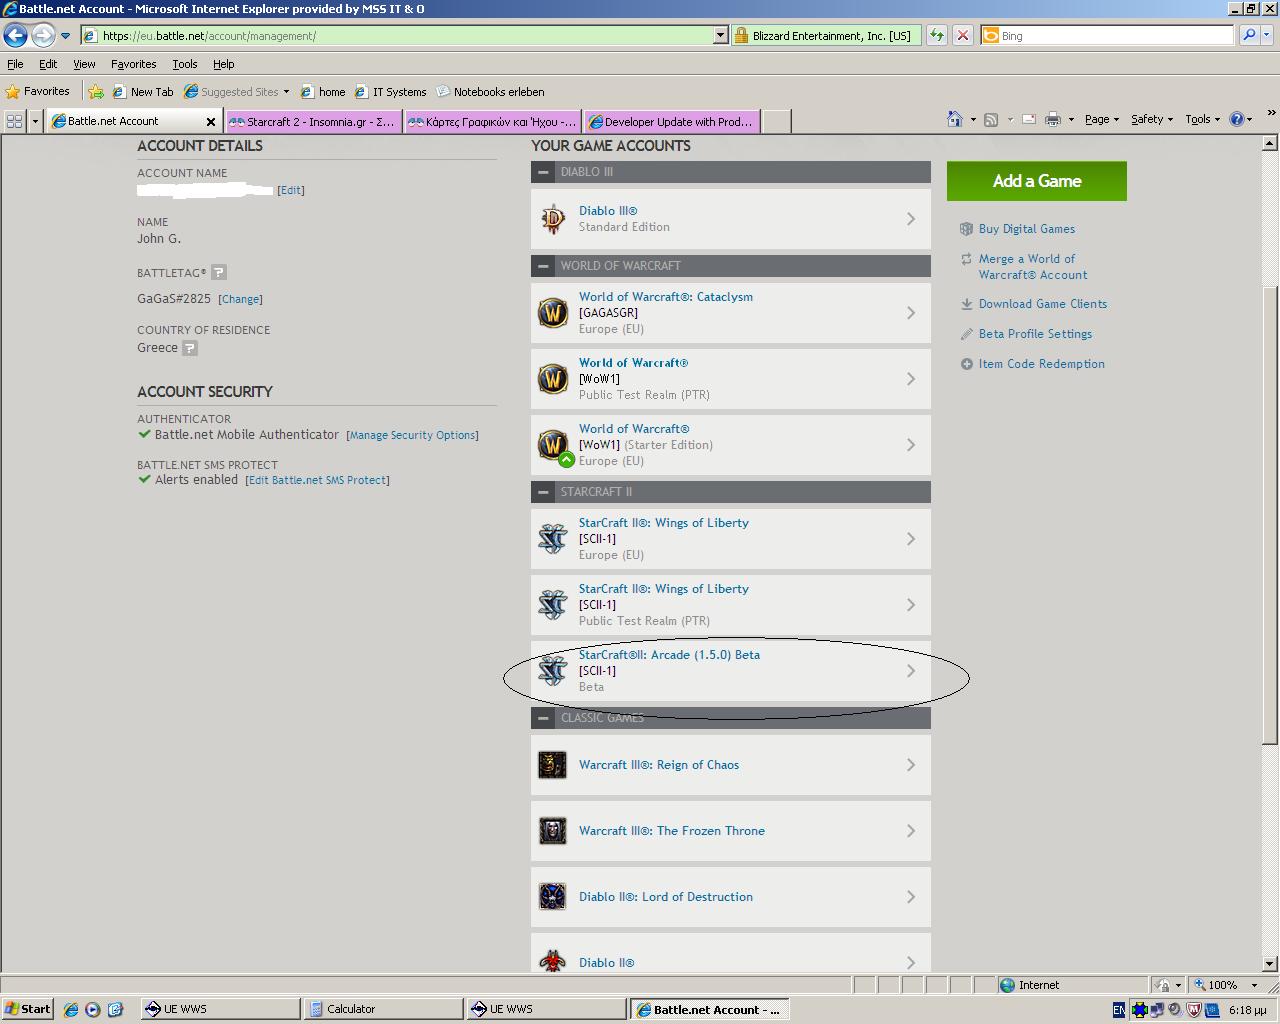
Task: Switch to Developer Update tab
Action: click(672, 121)
